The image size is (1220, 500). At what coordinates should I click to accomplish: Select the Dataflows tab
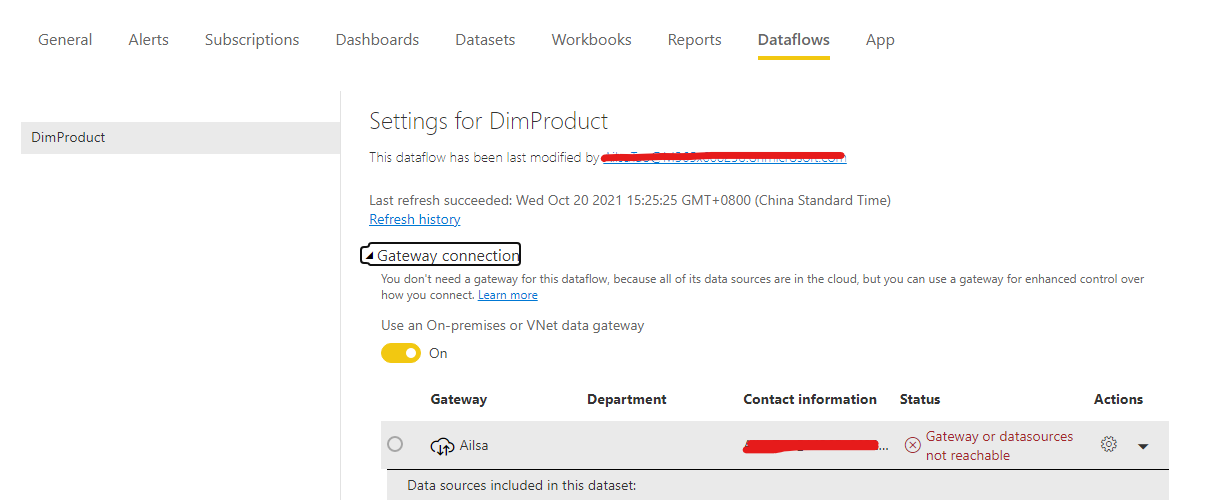(793, 40)
